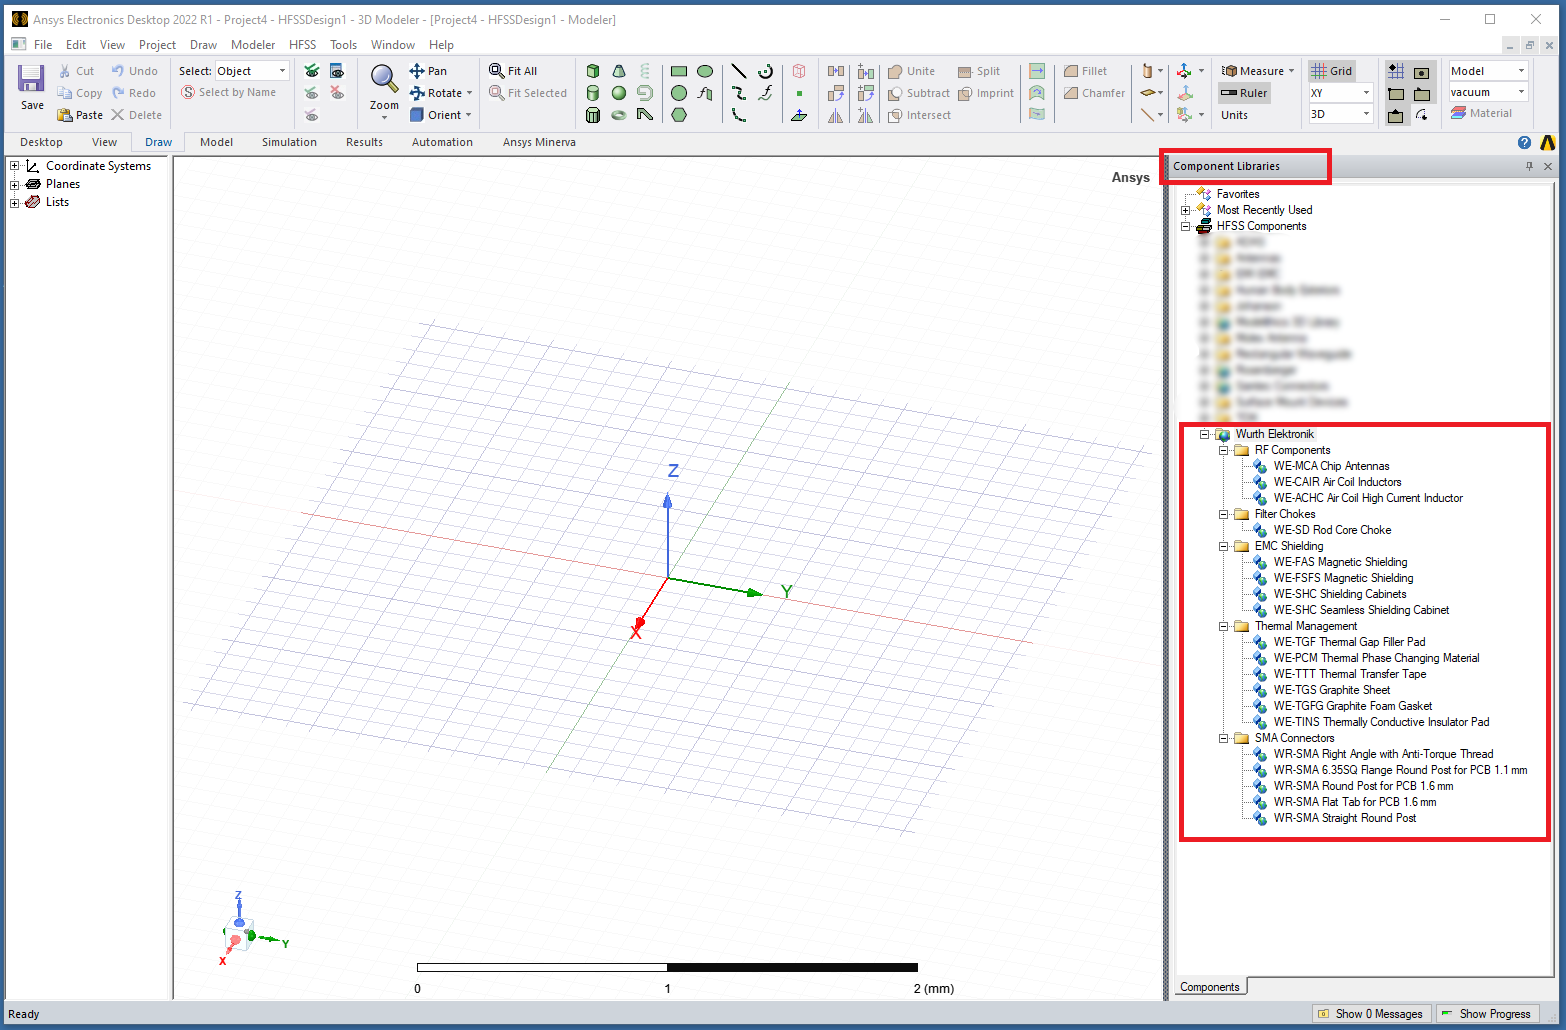1566x1030 pixels.
Task: Select the WE-SD Rod Core Choke component
Action: pos(1333,529)
